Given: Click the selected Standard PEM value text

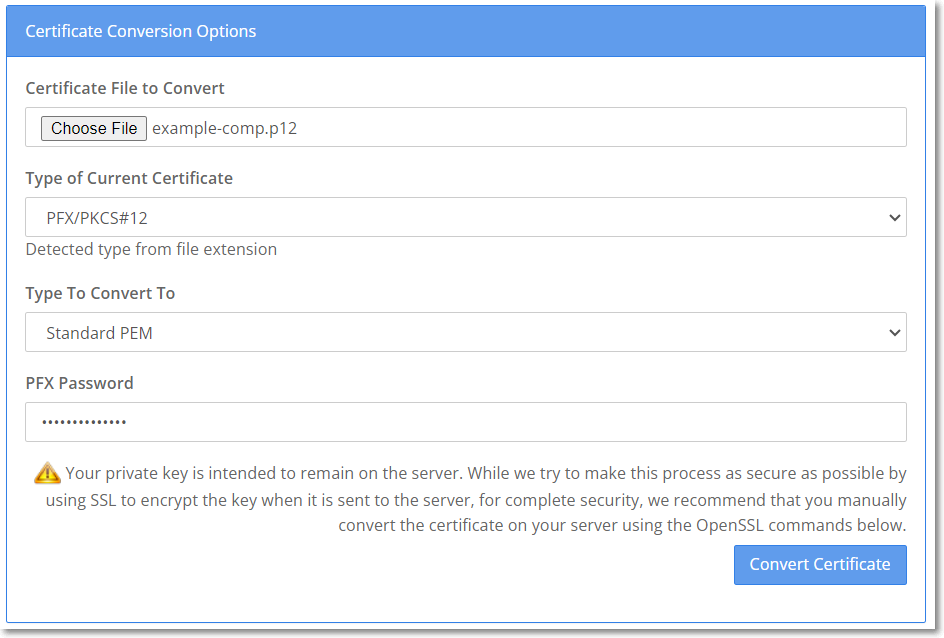Looking at the screenshot, I should pos(99,333).
